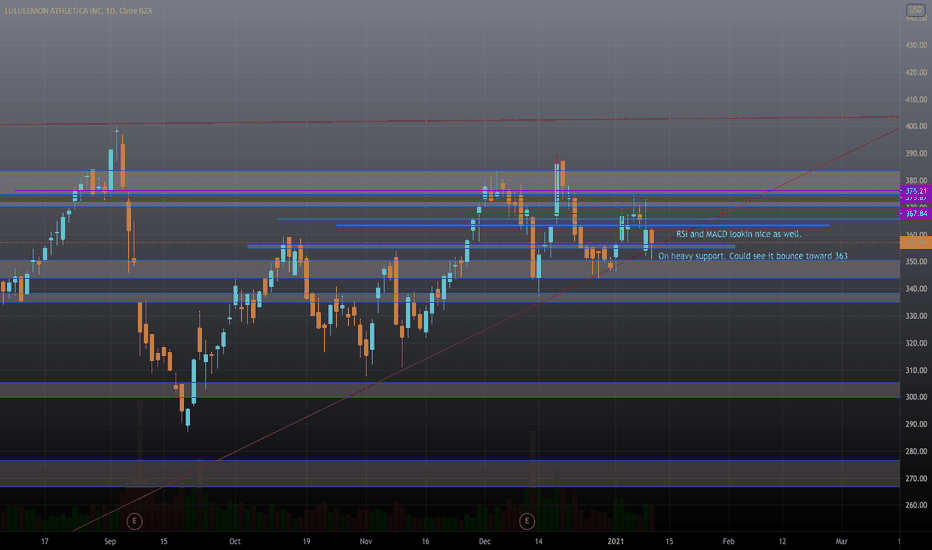Viewport: 932px width, 550px height.
Task: Select 'RSI and MACD lookin nice' annotation
Action: 739,234
